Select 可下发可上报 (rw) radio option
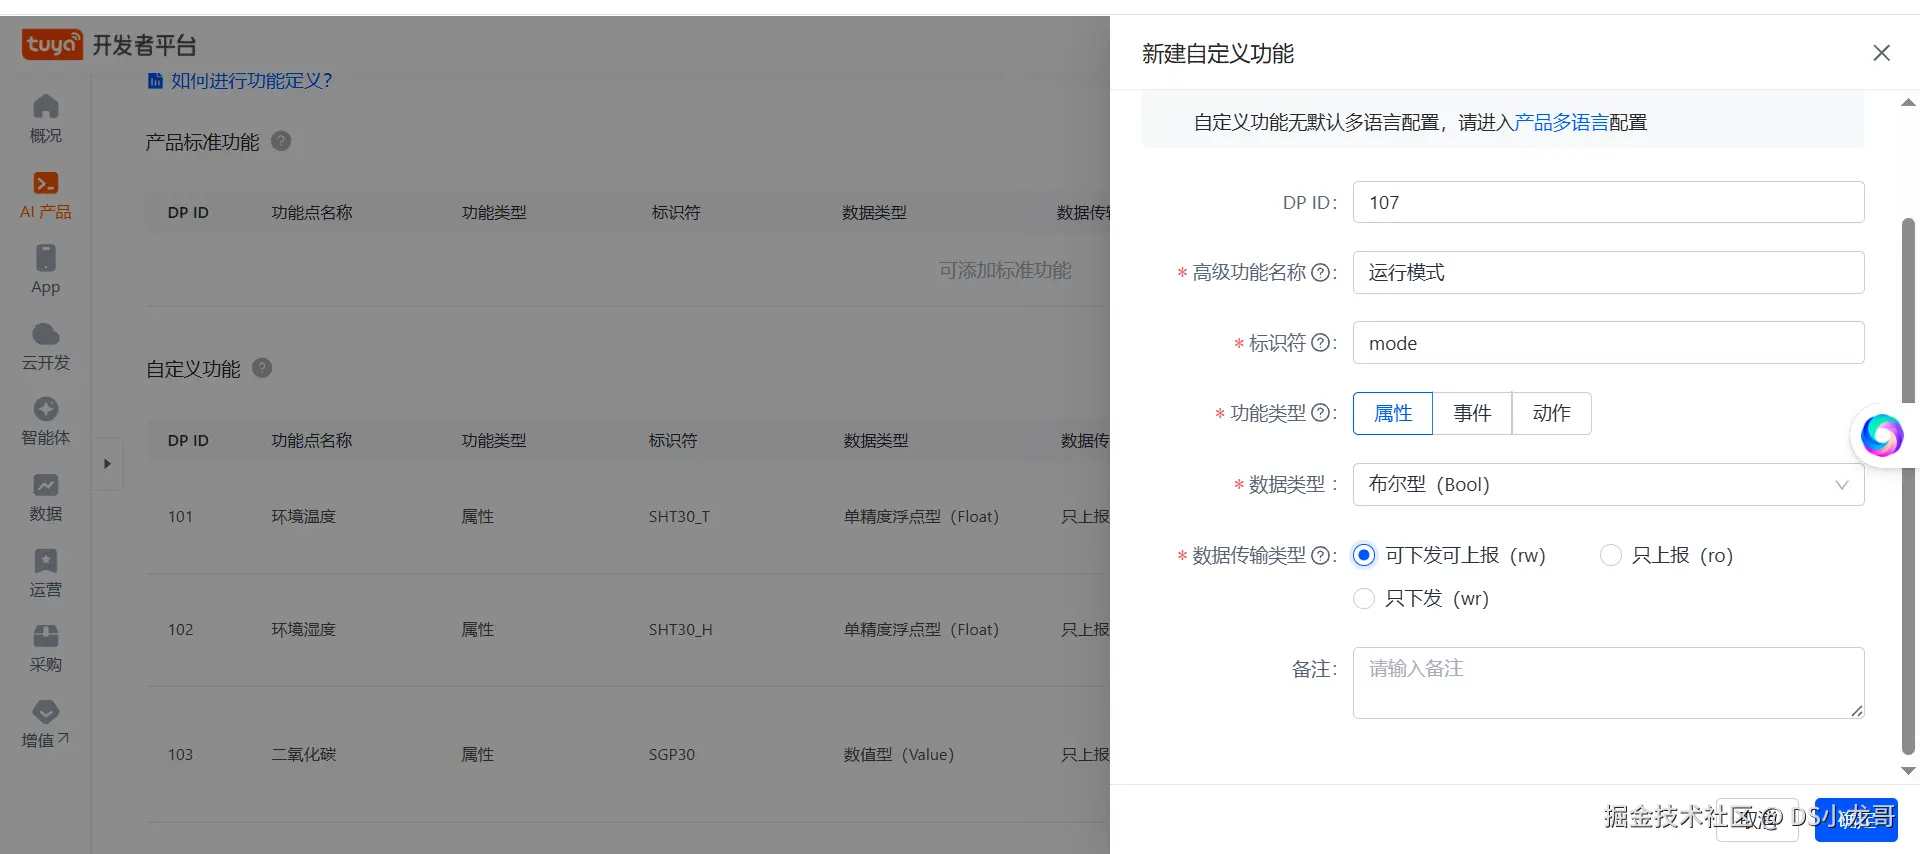 pyautogui.click(x=1364, y=555)
